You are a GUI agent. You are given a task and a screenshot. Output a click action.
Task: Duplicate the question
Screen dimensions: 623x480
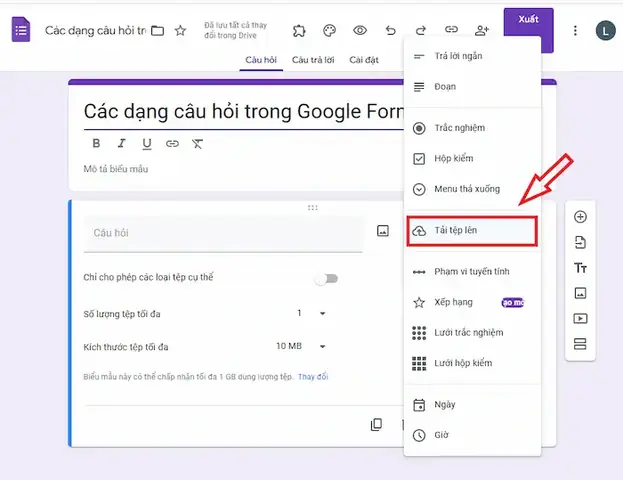[x=376, y=425]
